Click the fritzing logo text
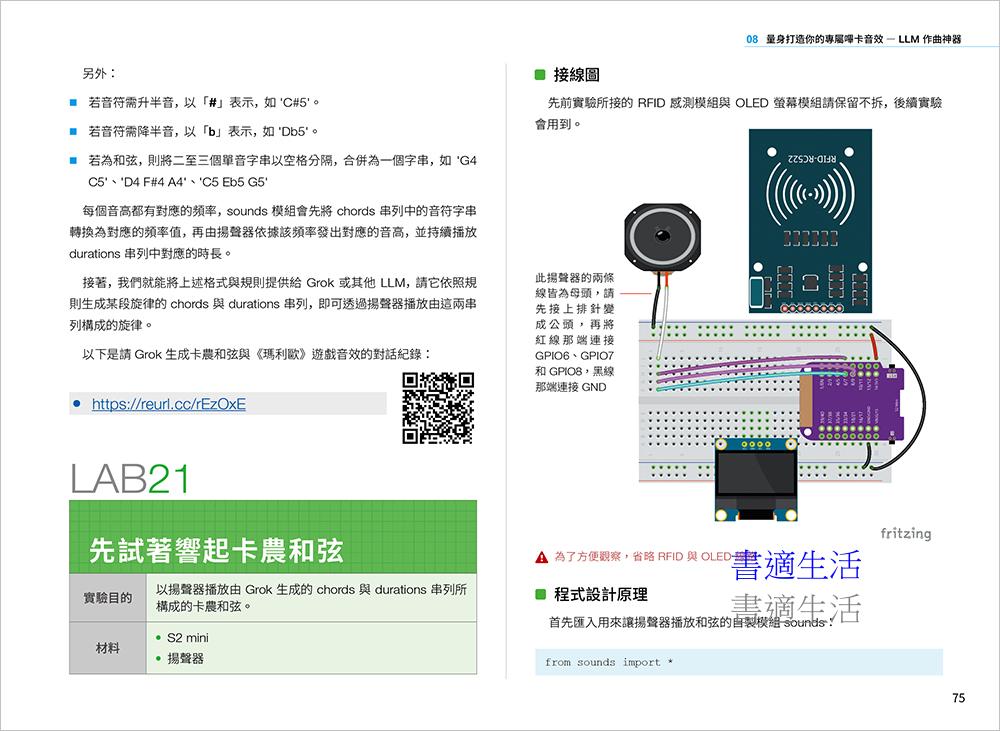 [x=905, y=533]
